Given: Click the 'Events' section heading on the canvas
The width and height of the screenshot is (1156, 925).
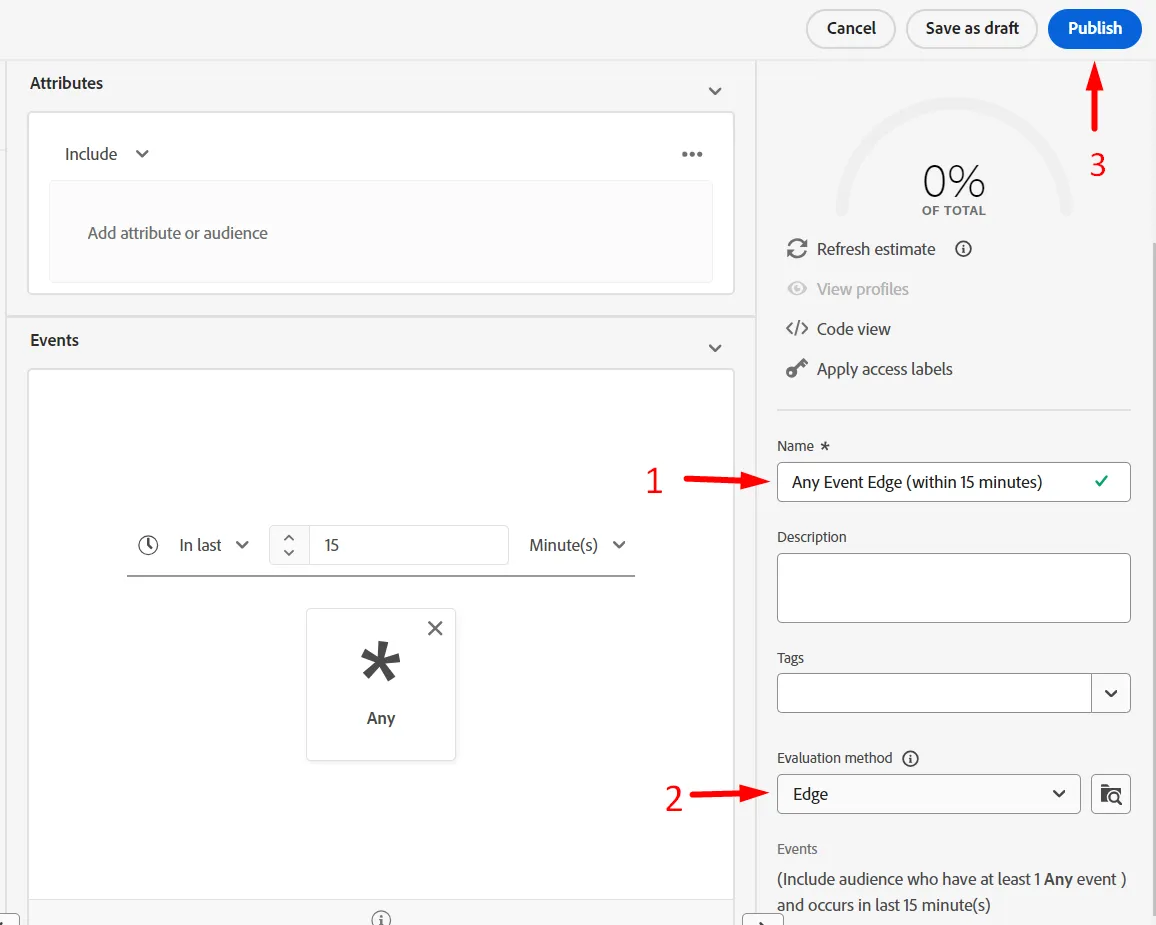Looking at the screenshot, I should pos(55,340).
